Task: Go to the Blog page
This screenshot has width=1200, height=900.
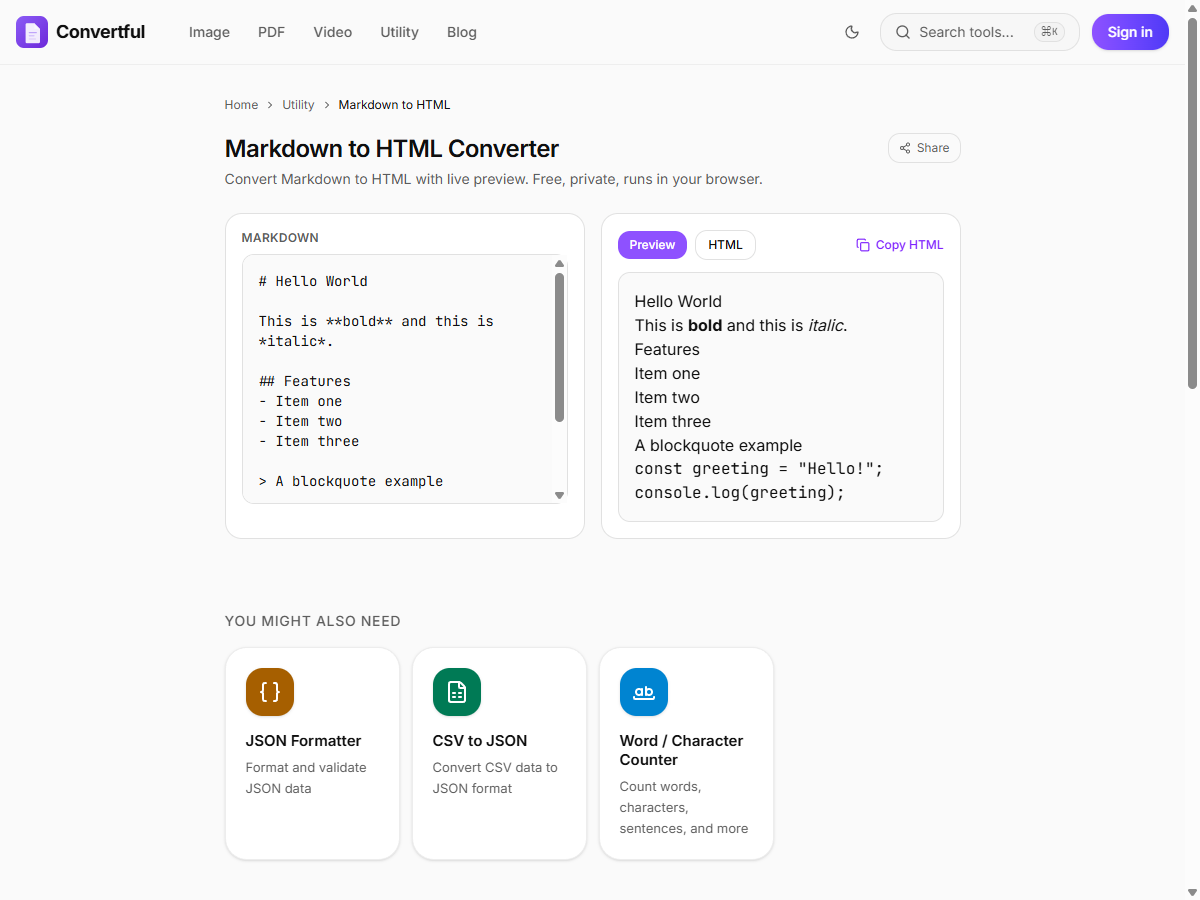Action: [462, 32]
